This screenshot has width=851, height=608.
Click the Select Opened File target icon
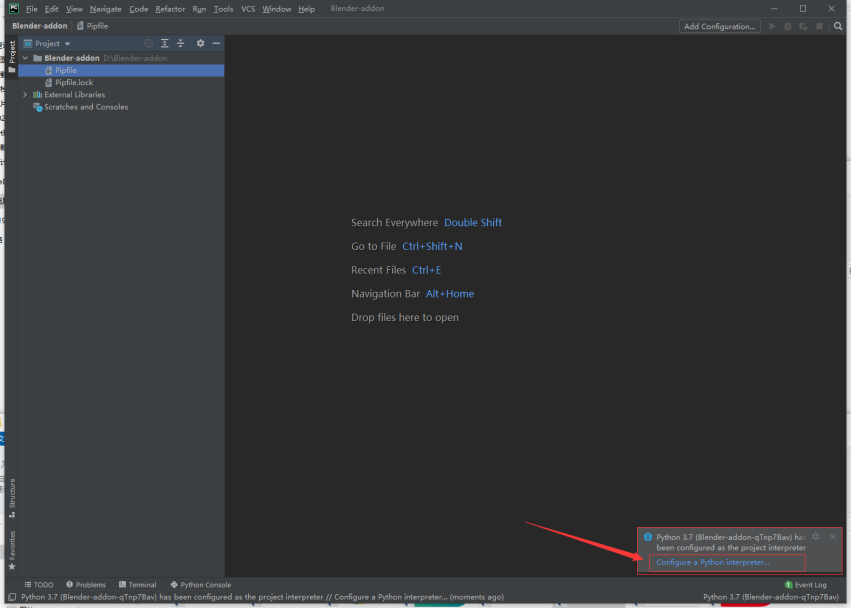[x=149, y=43]
